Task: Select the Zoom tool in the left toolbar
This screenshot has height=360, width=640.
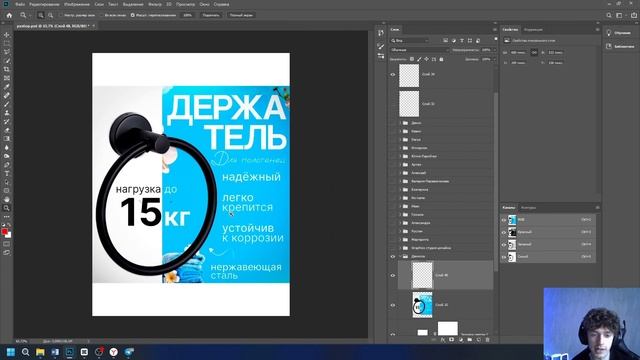Action: [7, 208]
